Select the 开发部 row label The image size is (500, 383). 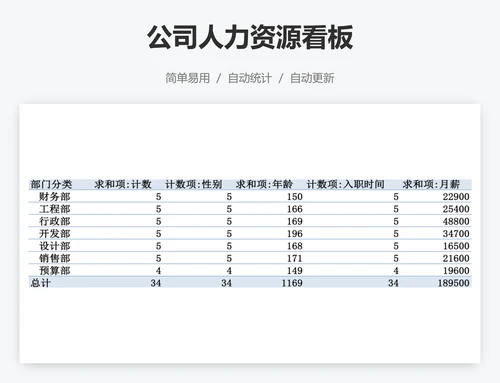[55, 234]
